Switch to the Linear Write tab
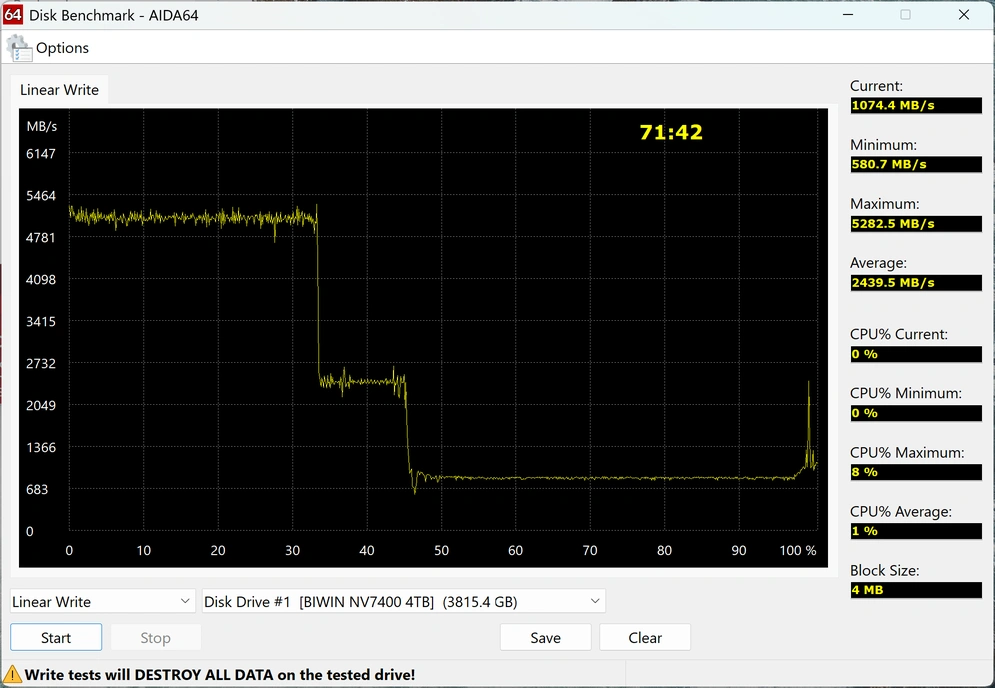This screenshot has width=995, height=688. (x=59, y=90)
